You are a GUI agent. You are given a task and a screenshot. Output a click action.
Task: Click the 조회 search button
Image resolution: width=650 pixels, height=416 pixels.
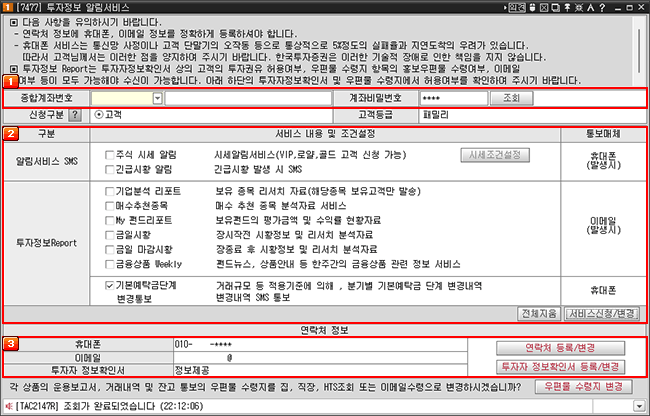pyautogui.click(x=511, y=98)
